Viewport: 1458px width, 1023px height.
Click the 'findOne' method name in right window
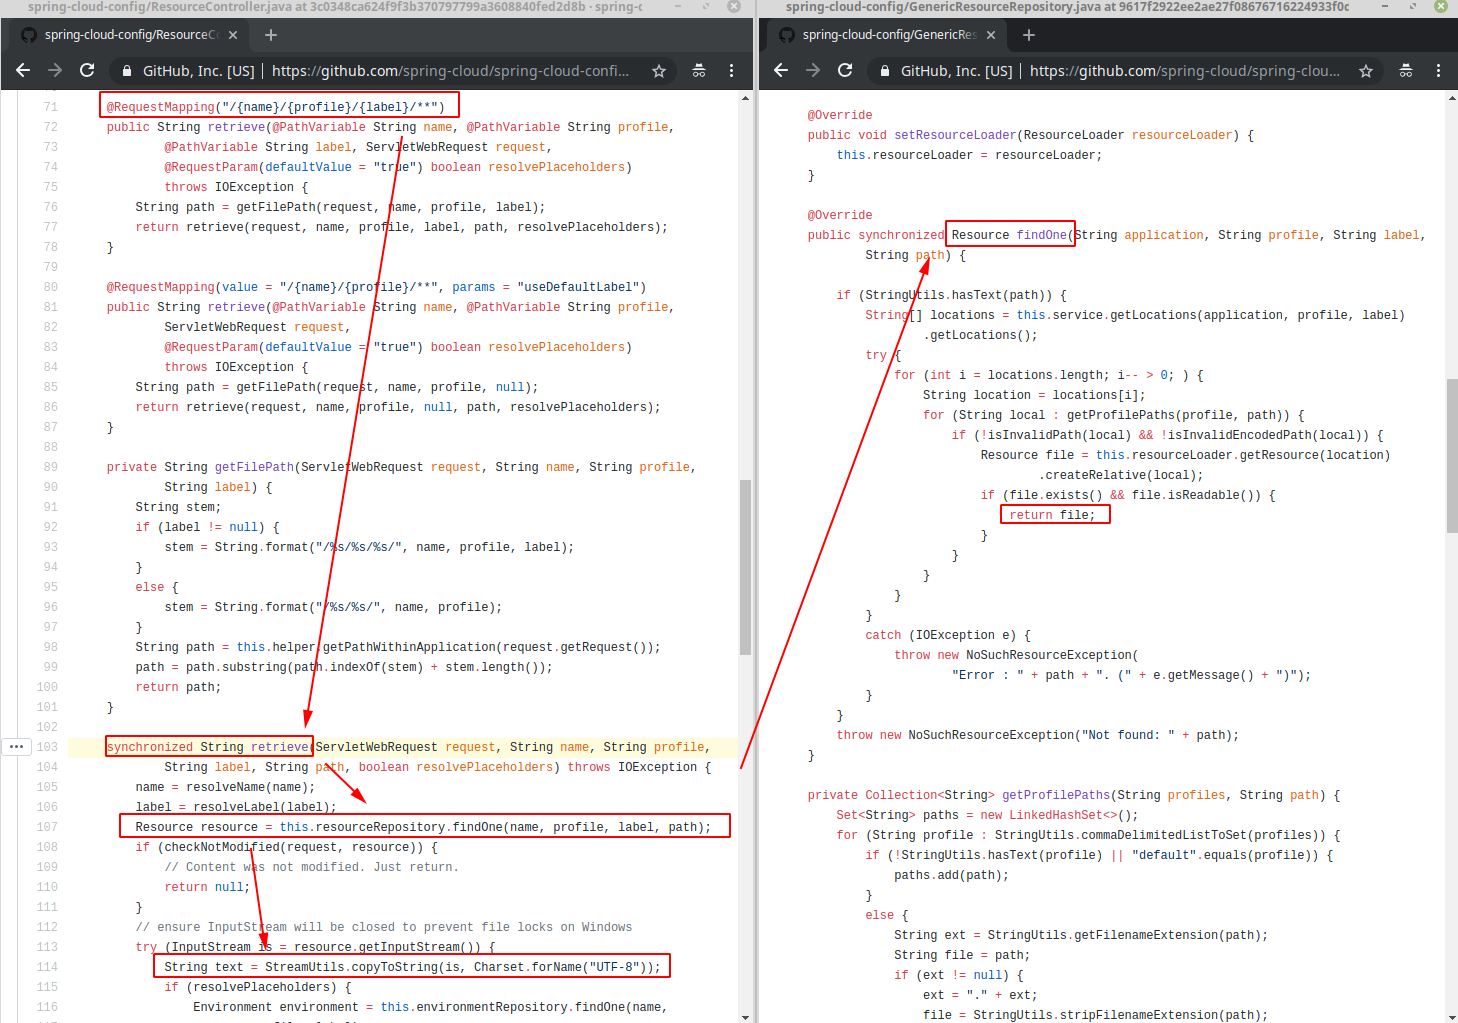(x=1042, y=235)
